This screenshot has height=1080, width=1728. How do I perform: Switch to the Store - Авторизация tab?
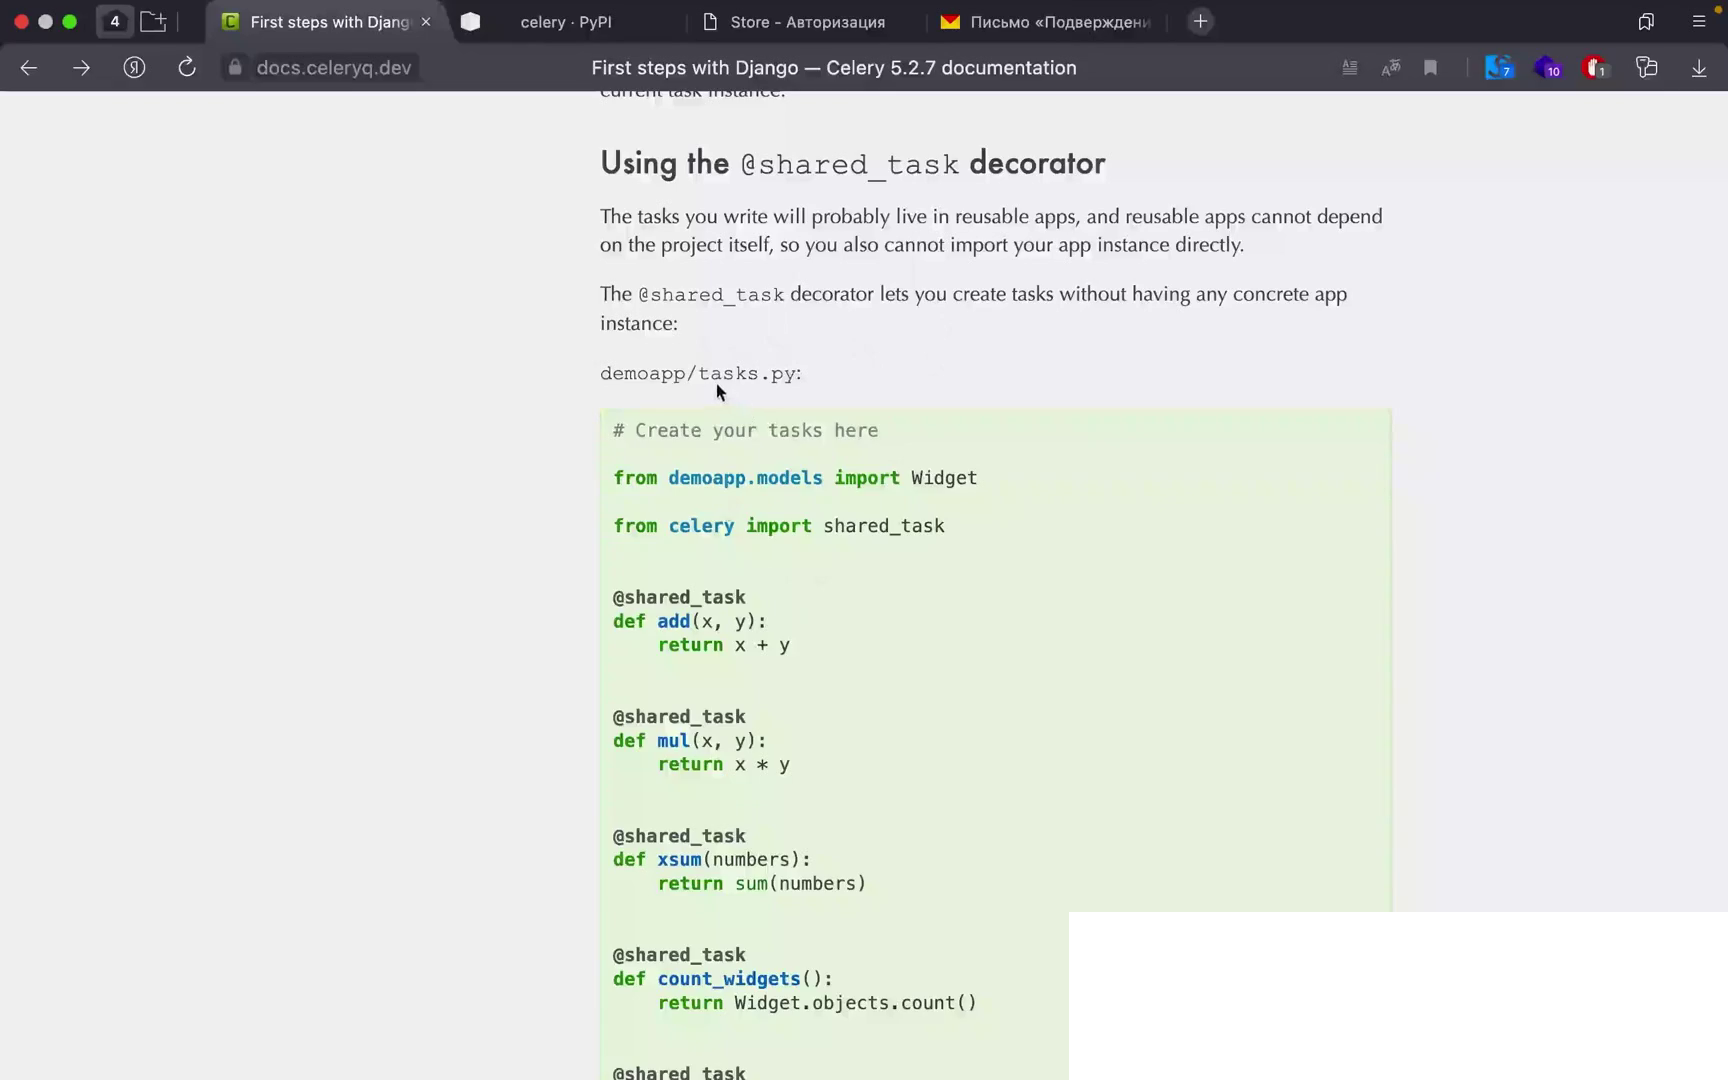pyautogui.click(x=806, y=22)
